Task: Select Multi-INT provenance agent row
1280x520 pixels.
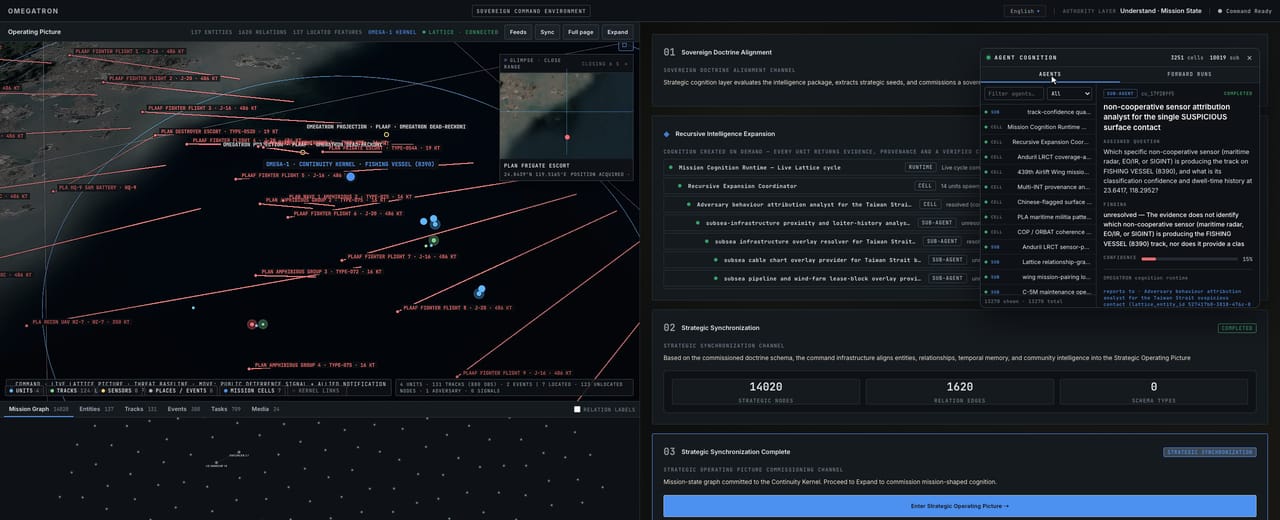Action: tap(1037, 187)
